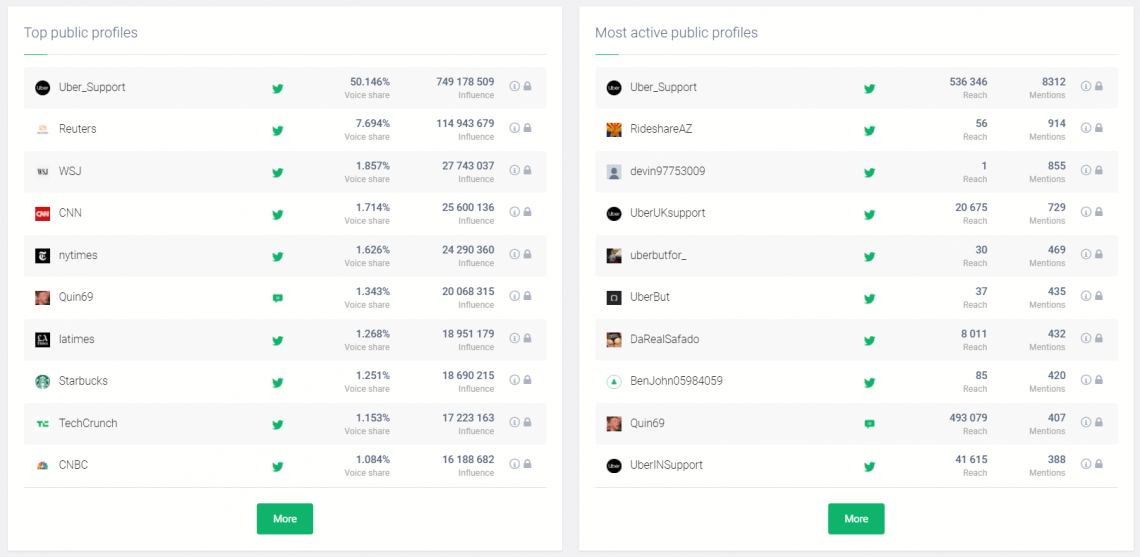Click the 16 188 682 influence value

pos(467,460)
